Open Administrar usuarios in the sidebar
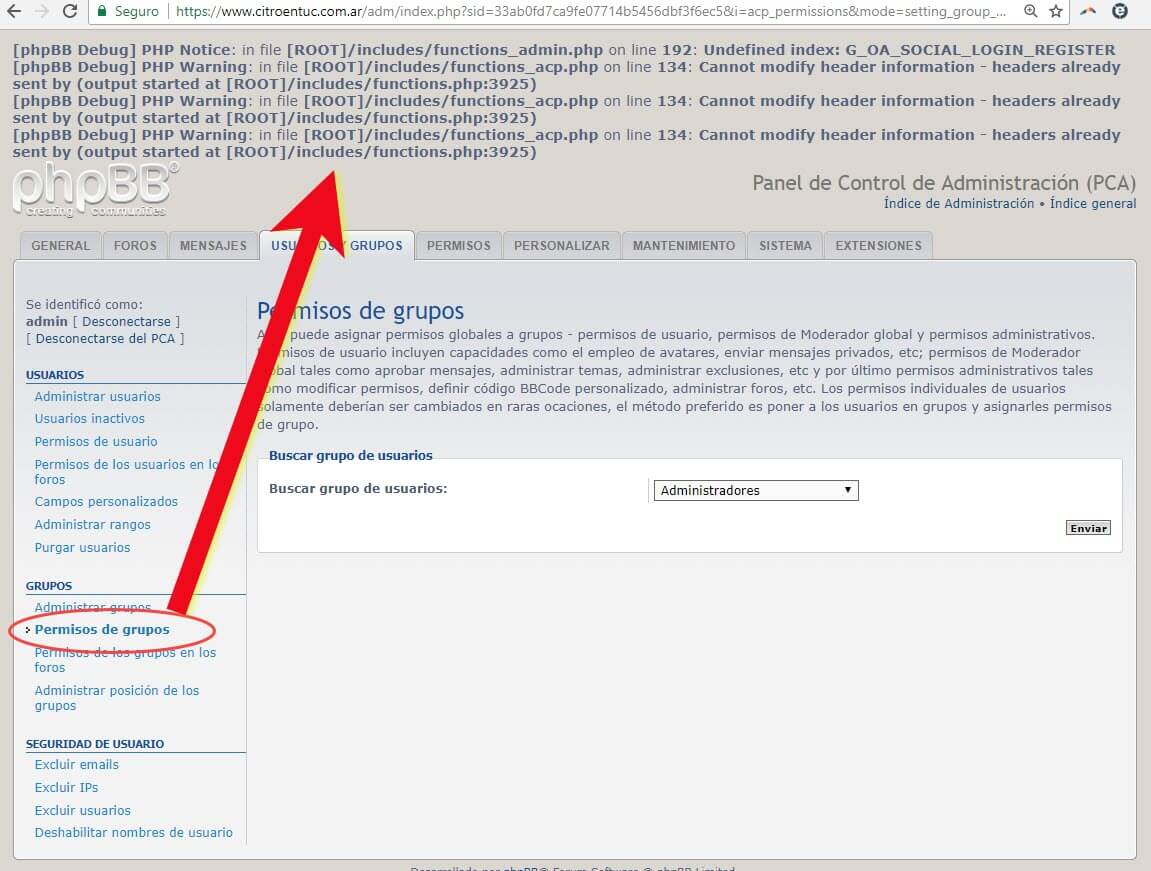This screenshot has height=871, width=1151. 97,396
